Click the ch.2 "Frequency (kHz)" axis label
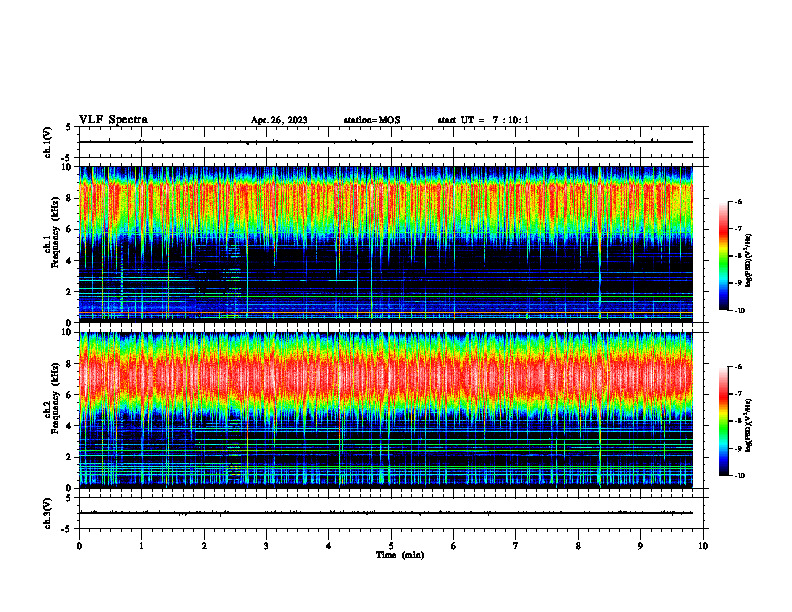This screenshot has height=612, width=792. coord(55,398)
